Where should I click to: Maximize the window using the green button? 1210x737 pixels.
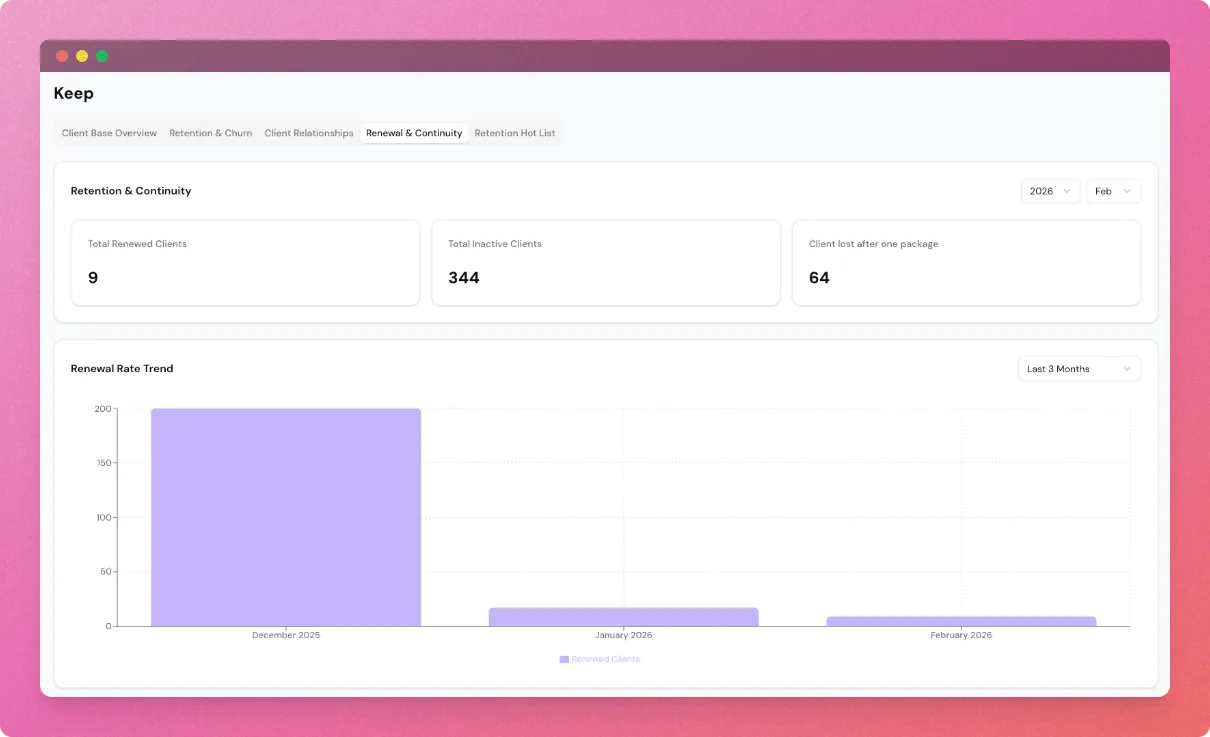102,56
